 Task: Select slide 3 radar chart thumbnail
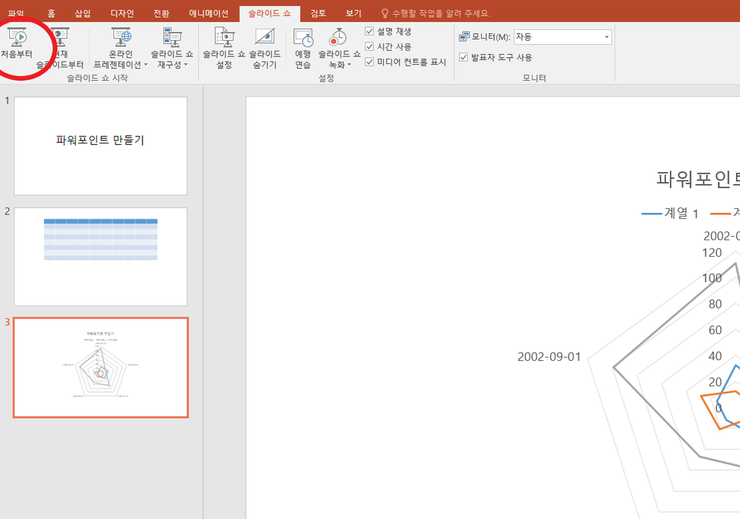tap(101, 368)
